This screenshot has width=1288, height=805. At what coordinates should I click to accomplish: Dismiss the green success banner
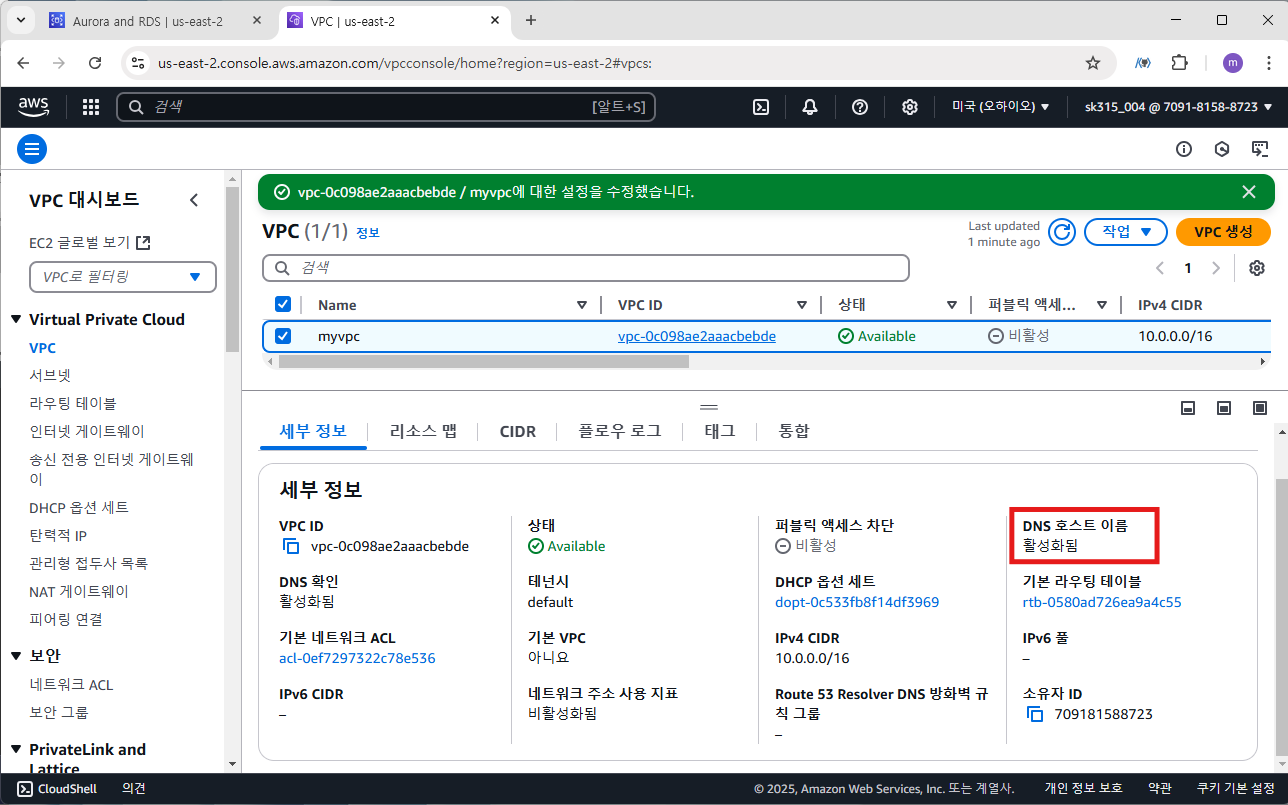(1249, 192)
